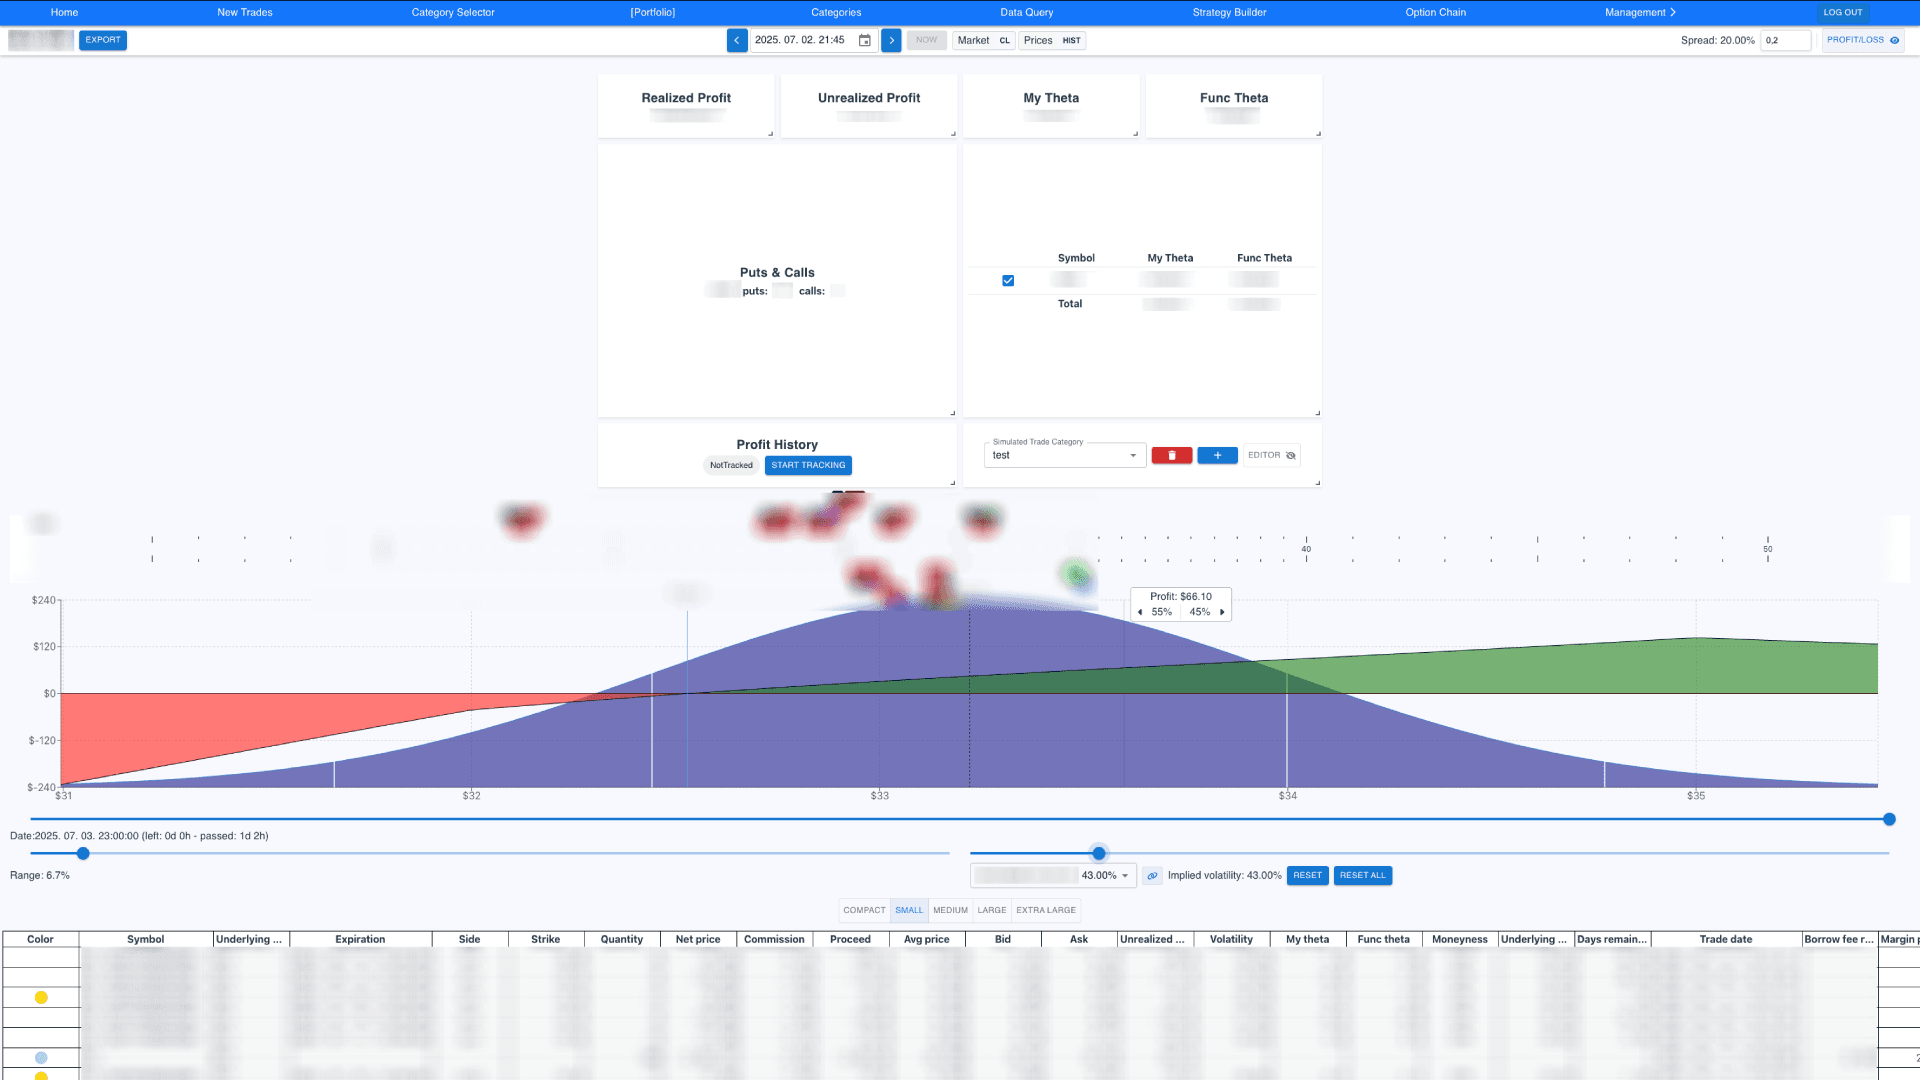Toggle the Market CL switch

tap(984, 40)
